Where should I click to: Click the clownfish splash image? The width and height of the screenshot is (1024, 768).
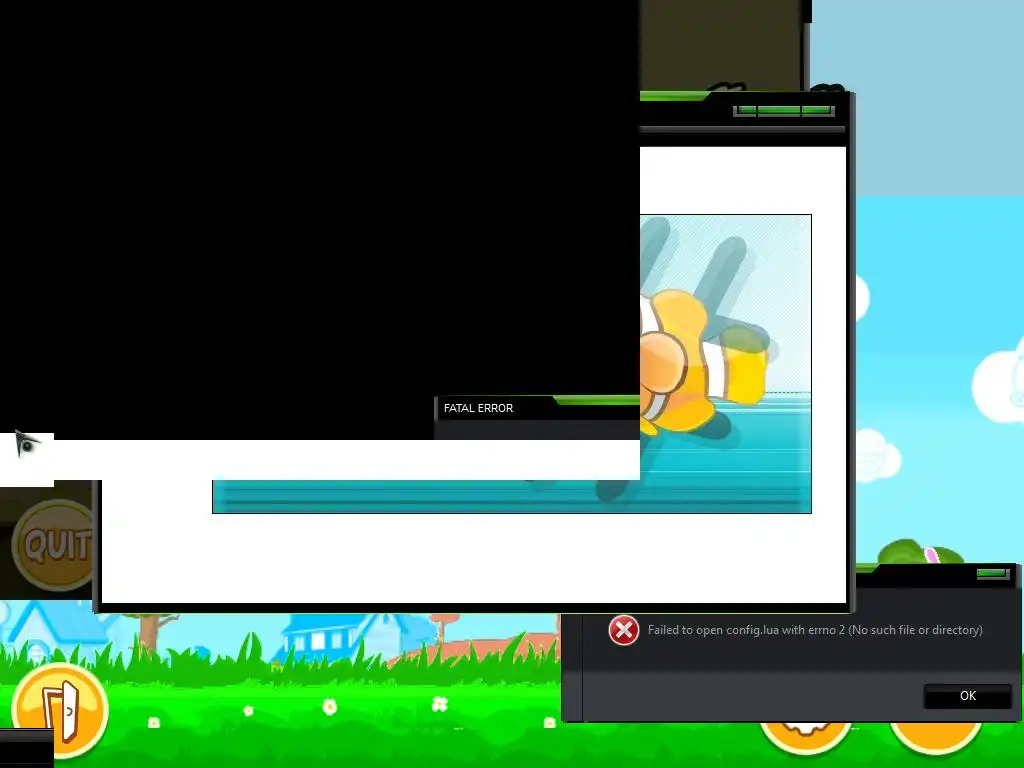[x=726, y=364]
